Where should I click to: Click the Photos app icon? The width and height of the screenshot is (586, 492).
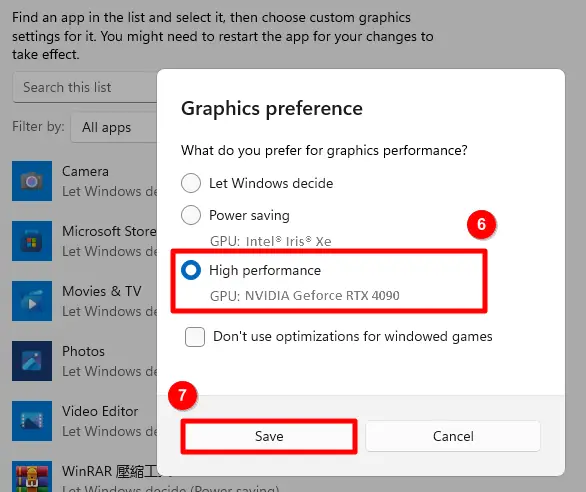(x=32, y=361)
